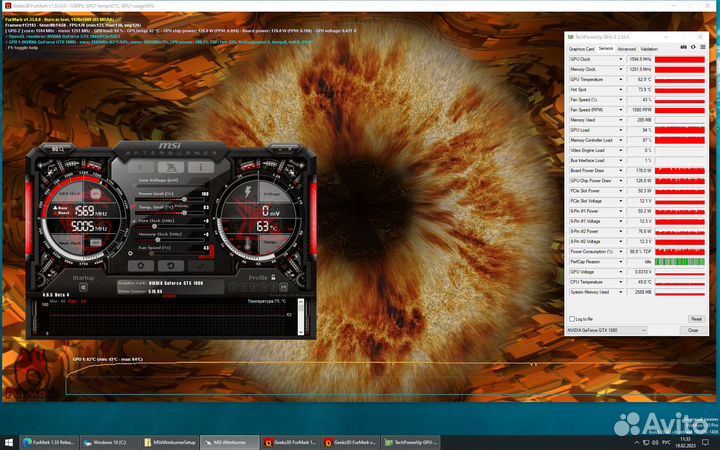Expand Memory Clock sensor dropdown
720x450 pixels.
point(621,69)
